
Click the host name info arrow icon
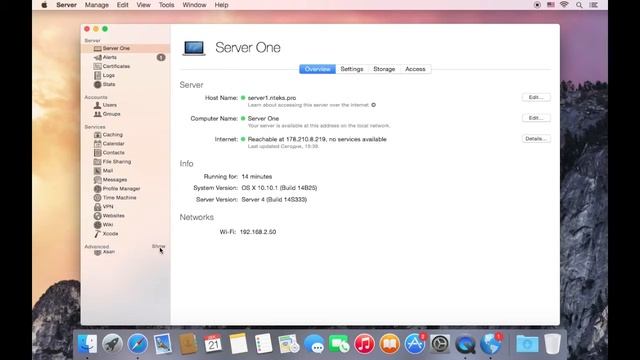373,105
